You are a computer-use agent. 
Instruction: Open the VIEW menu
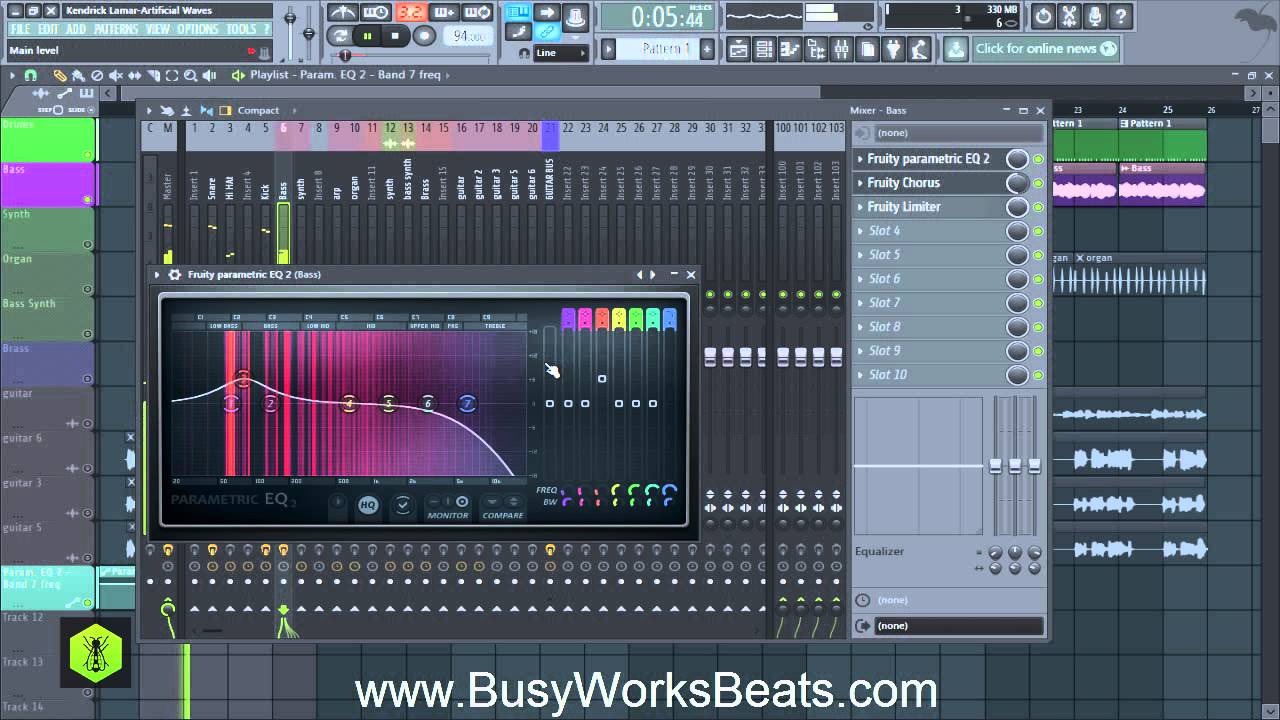(x=158, y=29)
